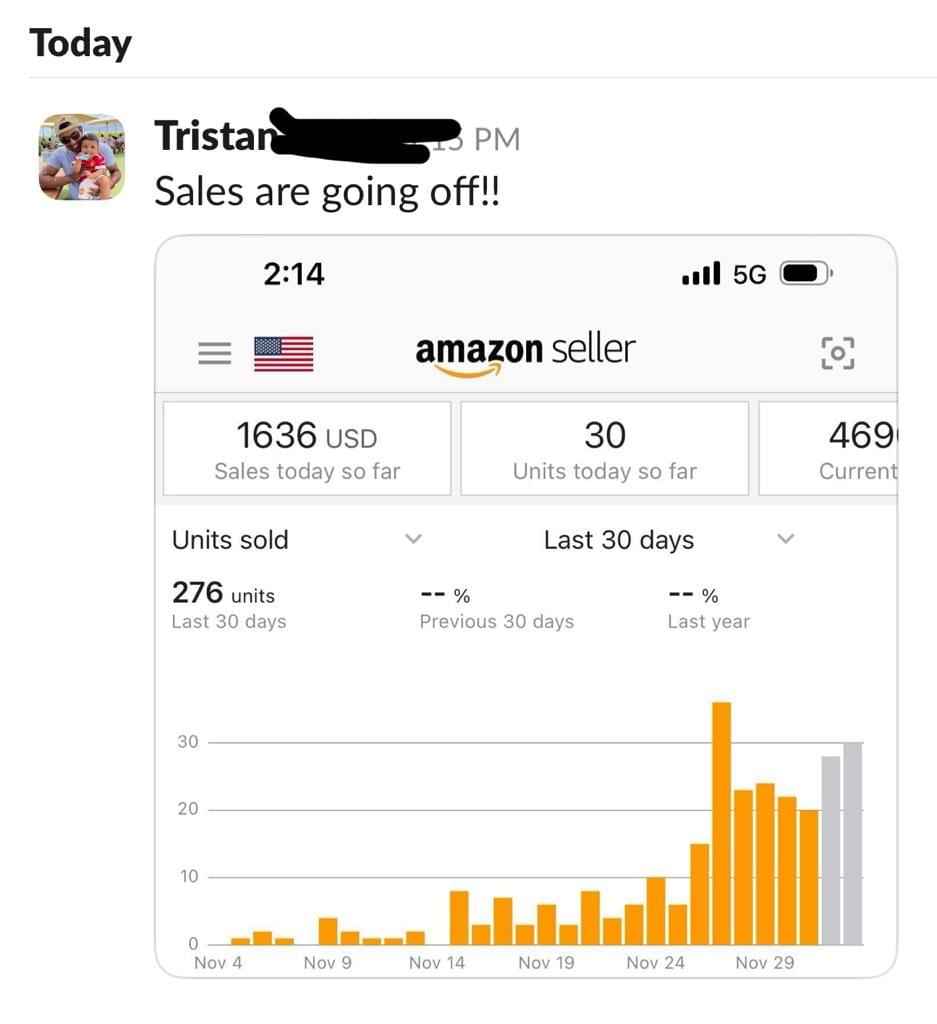Click the last gray bar in chart
This screenshot has width=937, height=1024.
[x=852, y=843]
